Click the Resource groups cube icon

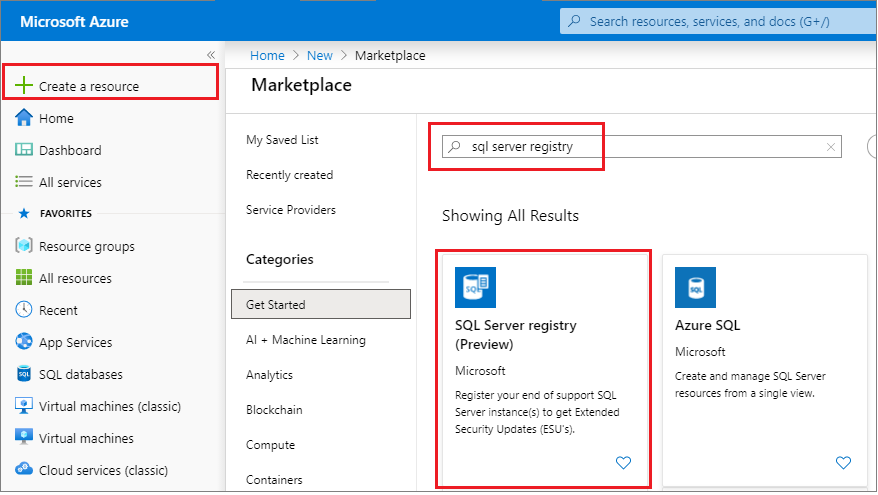[x=24, y=245]
